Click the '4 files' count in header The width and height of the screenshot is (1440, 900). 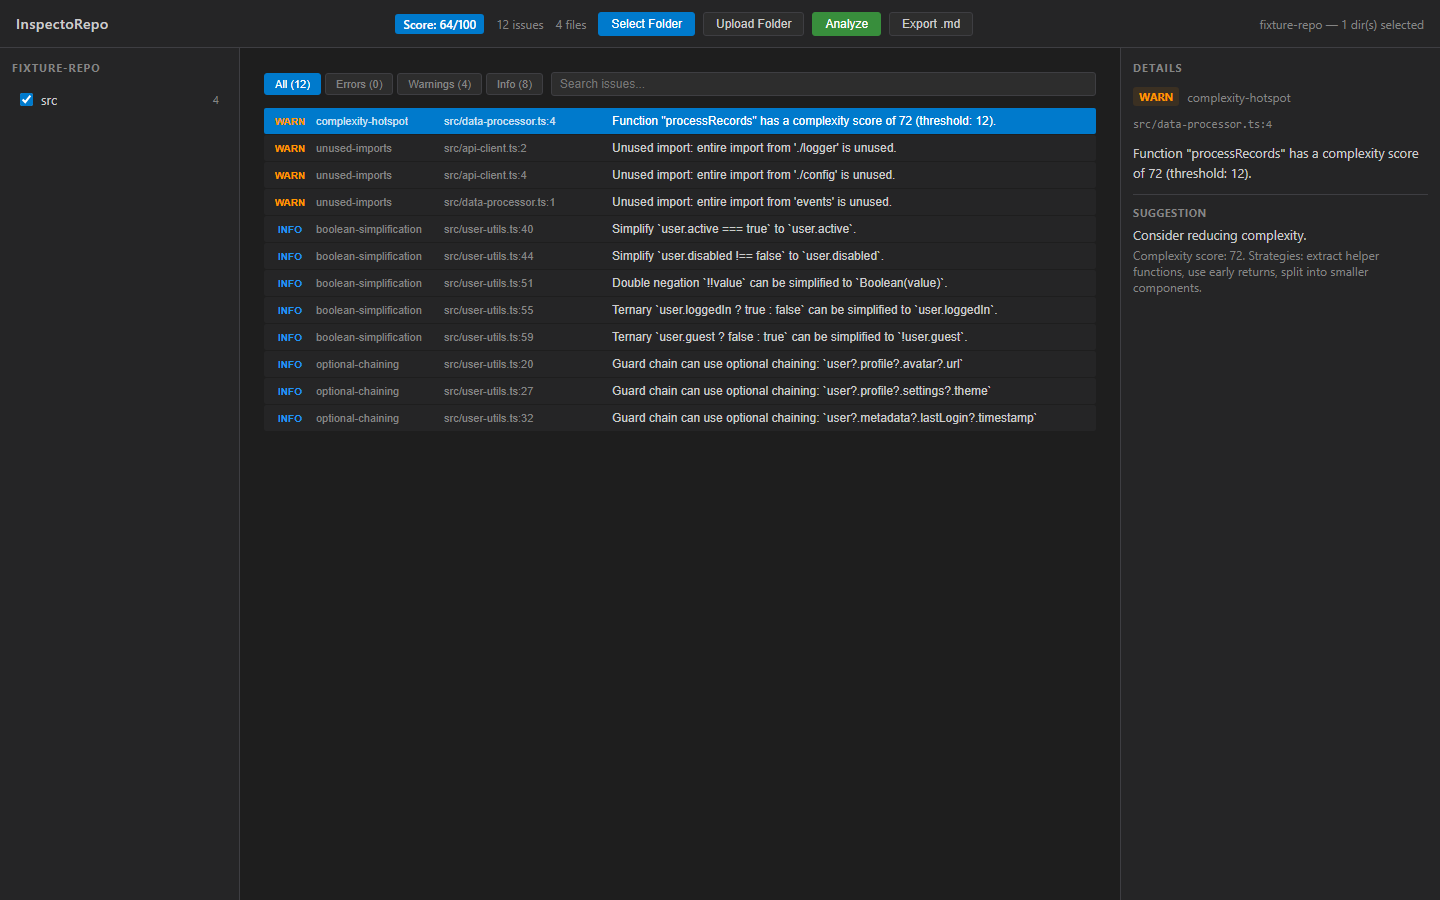tap(571, 25)
